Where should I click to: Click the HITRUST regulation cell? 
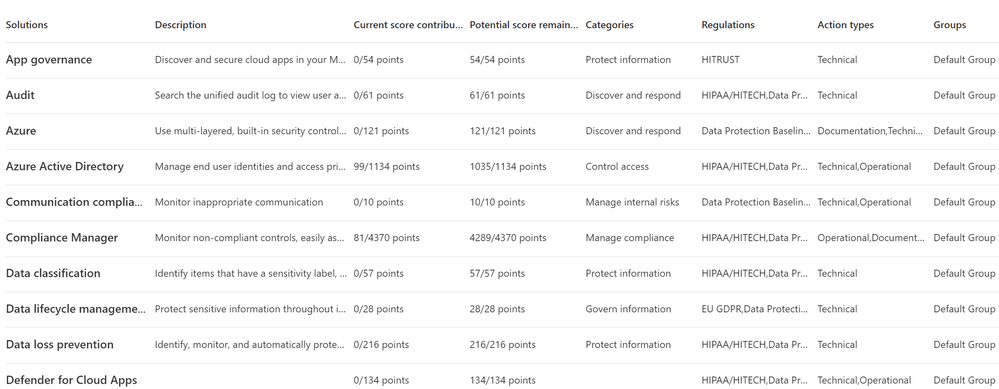[x=721, y=60]
